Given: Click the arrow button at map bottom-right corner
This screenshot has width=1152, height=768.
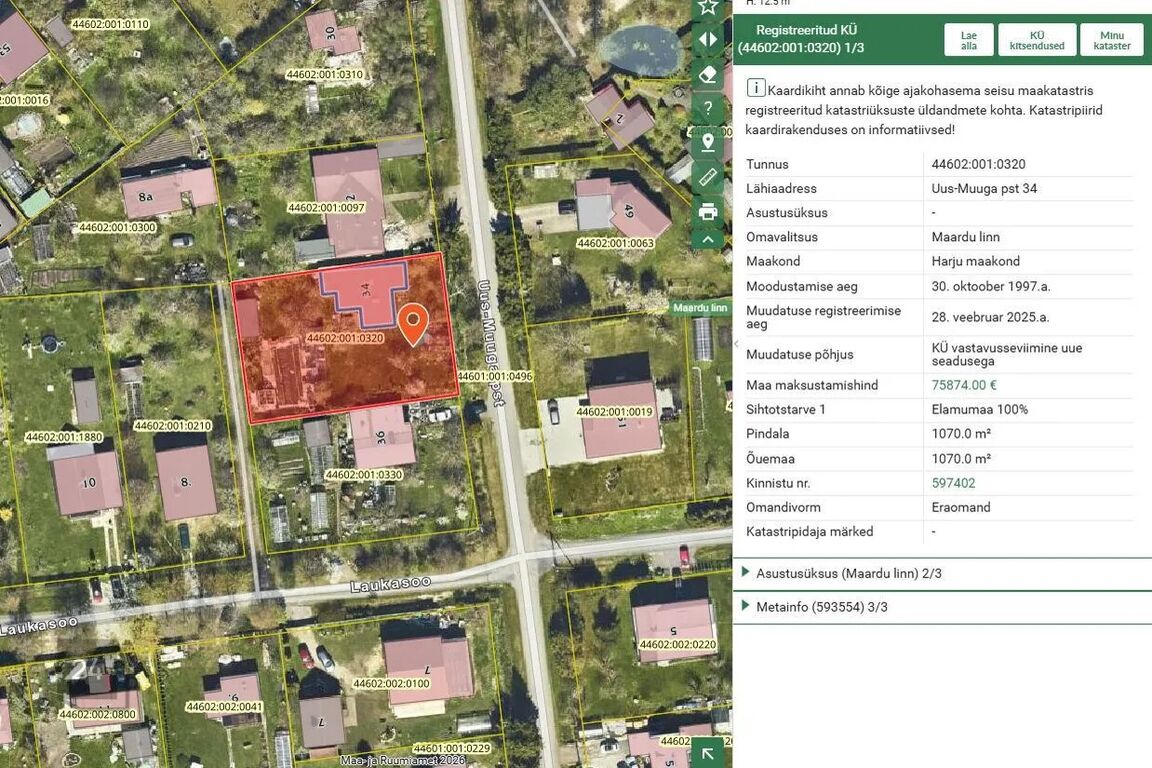Looking at the screenshot, I should point(708,753).
